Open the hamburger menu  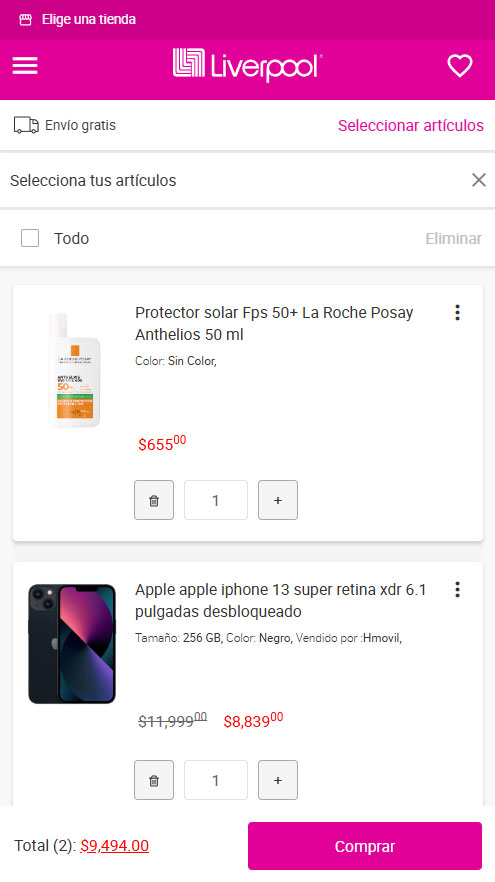(25, 66)
